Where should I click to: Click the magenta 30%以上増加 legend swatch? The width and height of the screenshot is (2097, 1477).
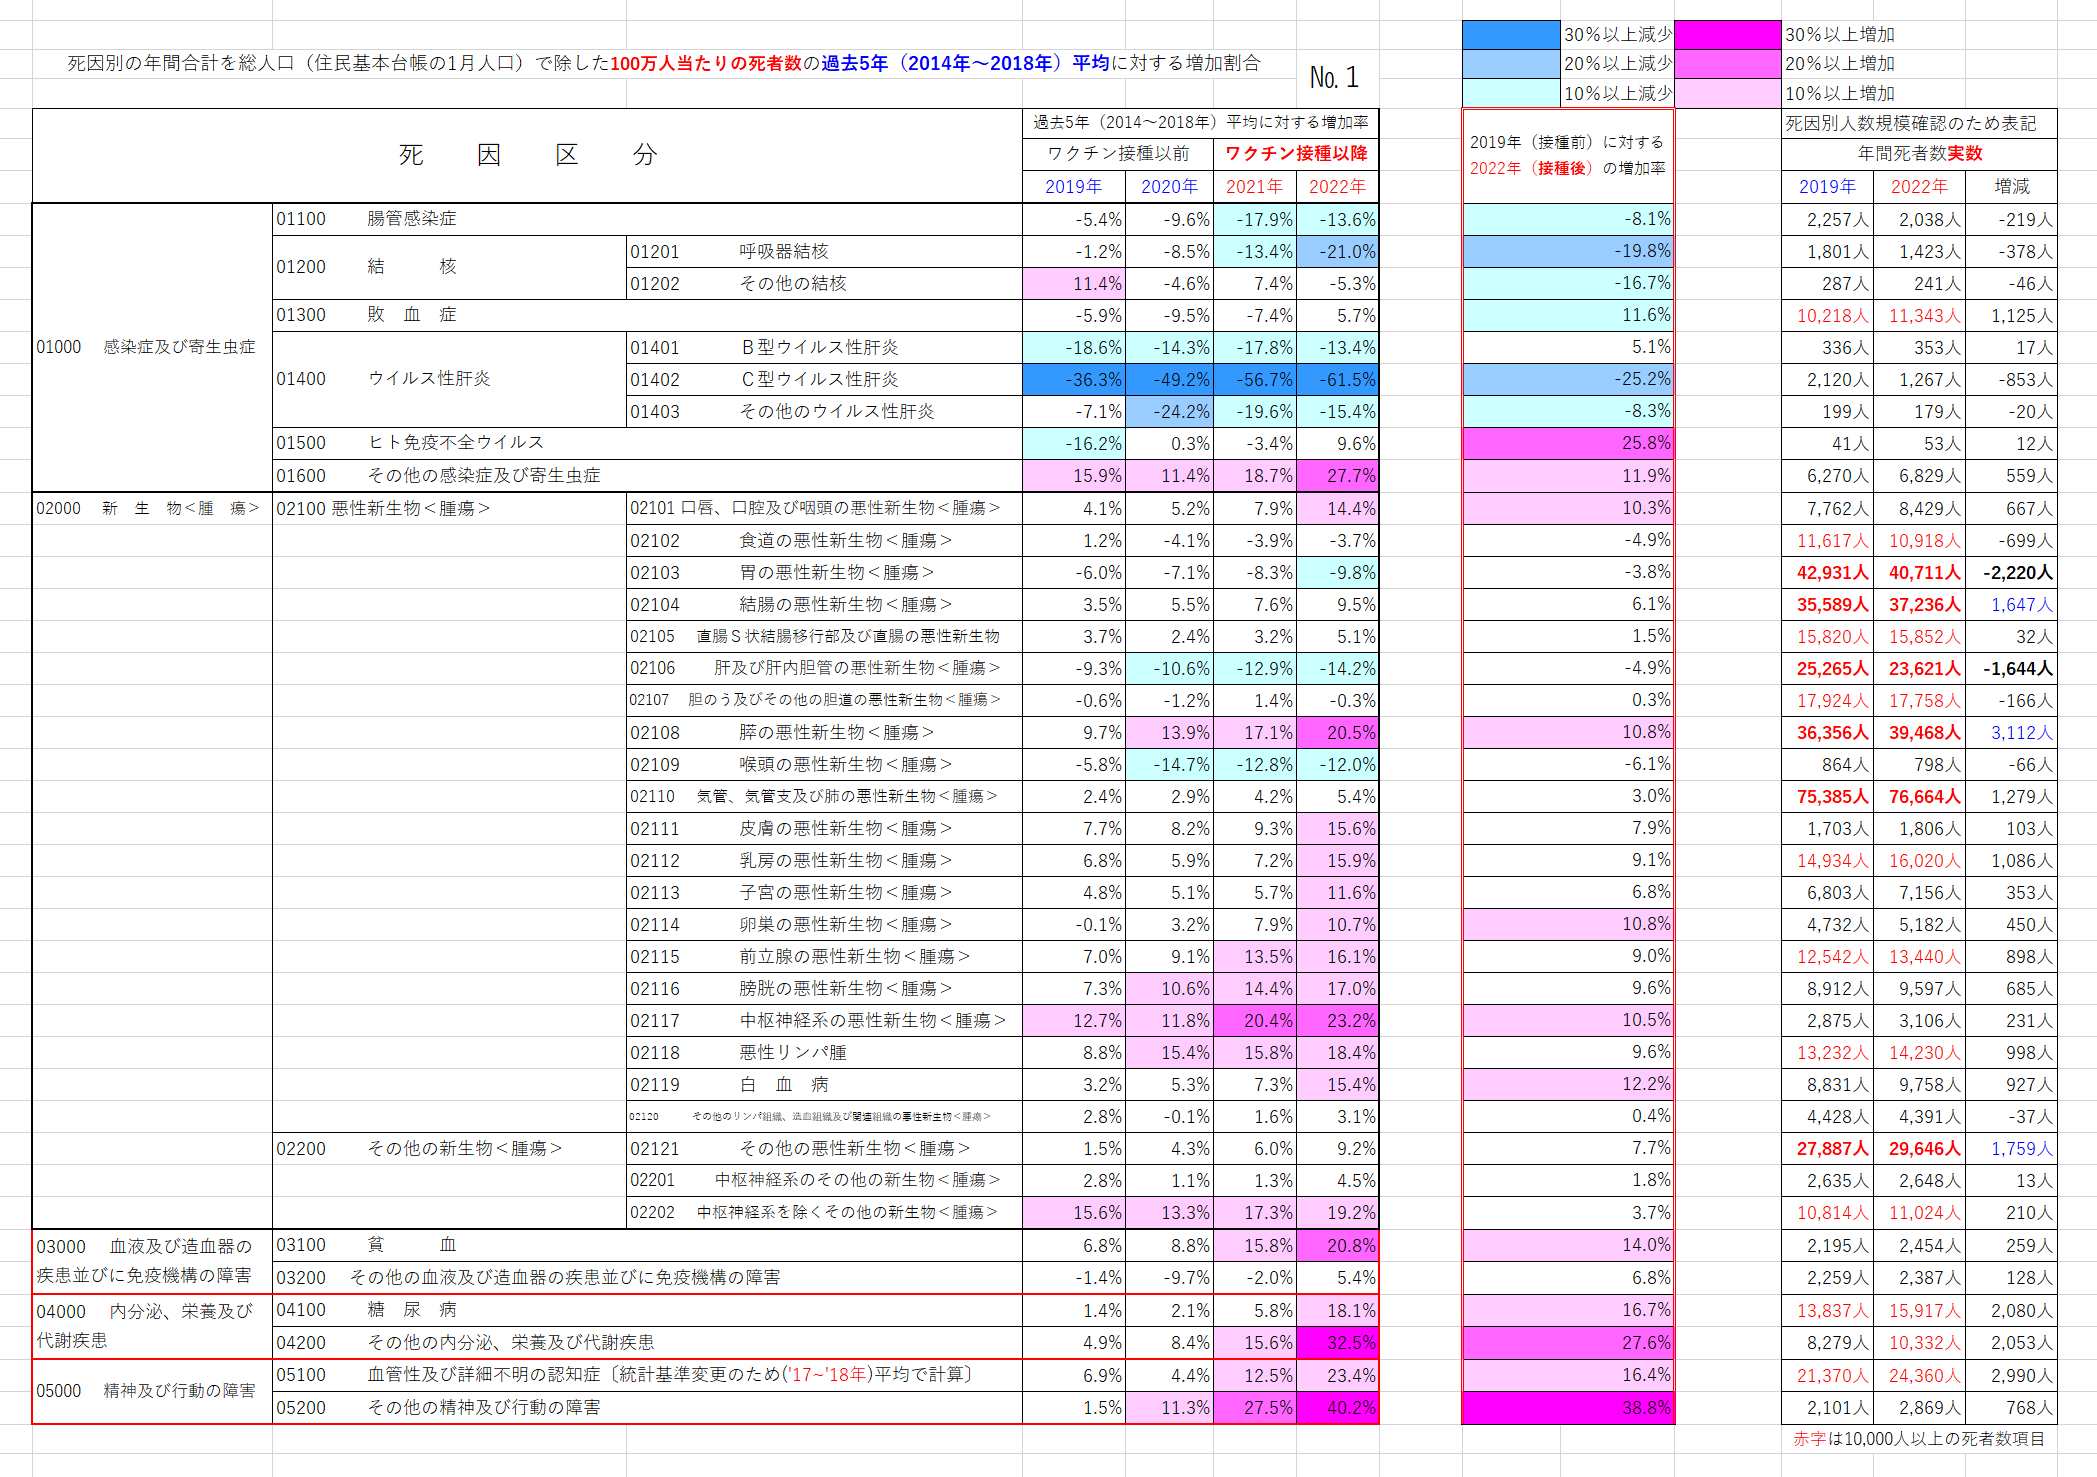[1727, 35]
